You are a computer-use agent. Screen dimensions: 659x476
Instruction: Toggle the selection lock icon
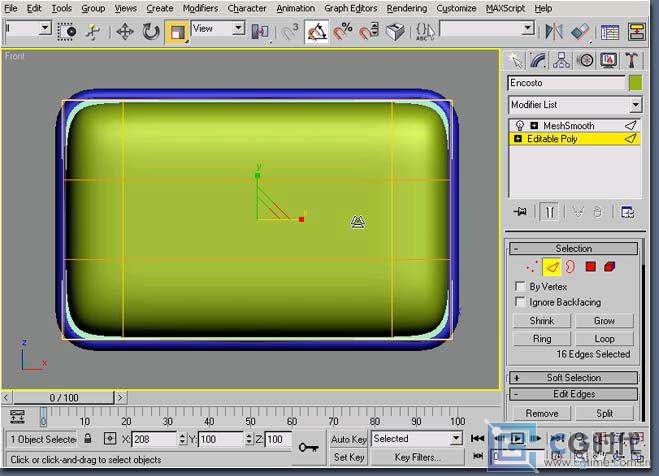click(88, 439)
